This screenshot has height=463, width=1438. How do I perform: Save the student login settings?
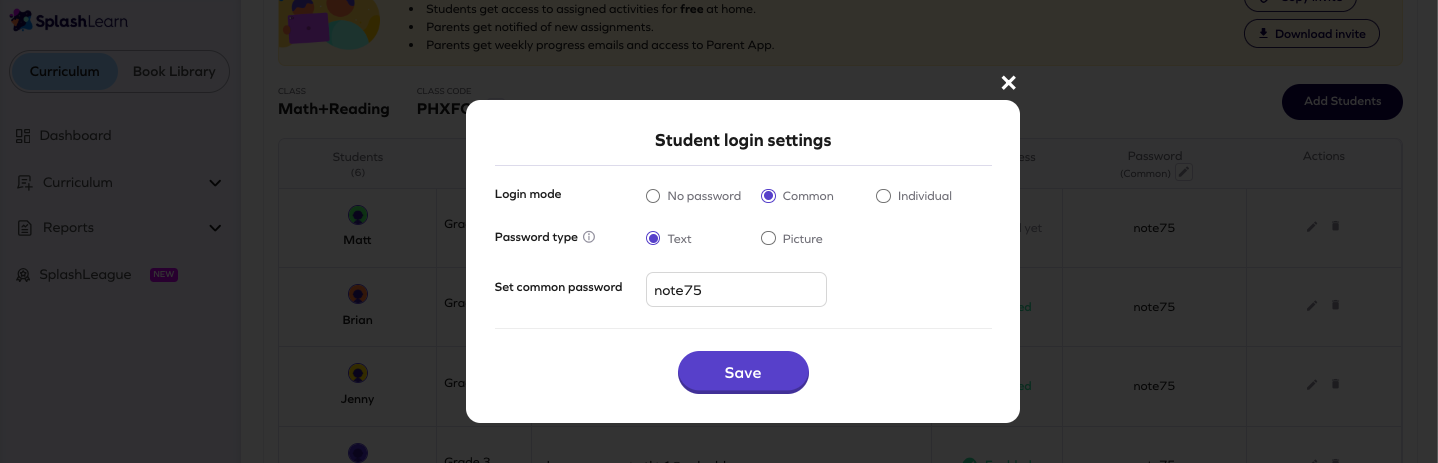point(743,372)
